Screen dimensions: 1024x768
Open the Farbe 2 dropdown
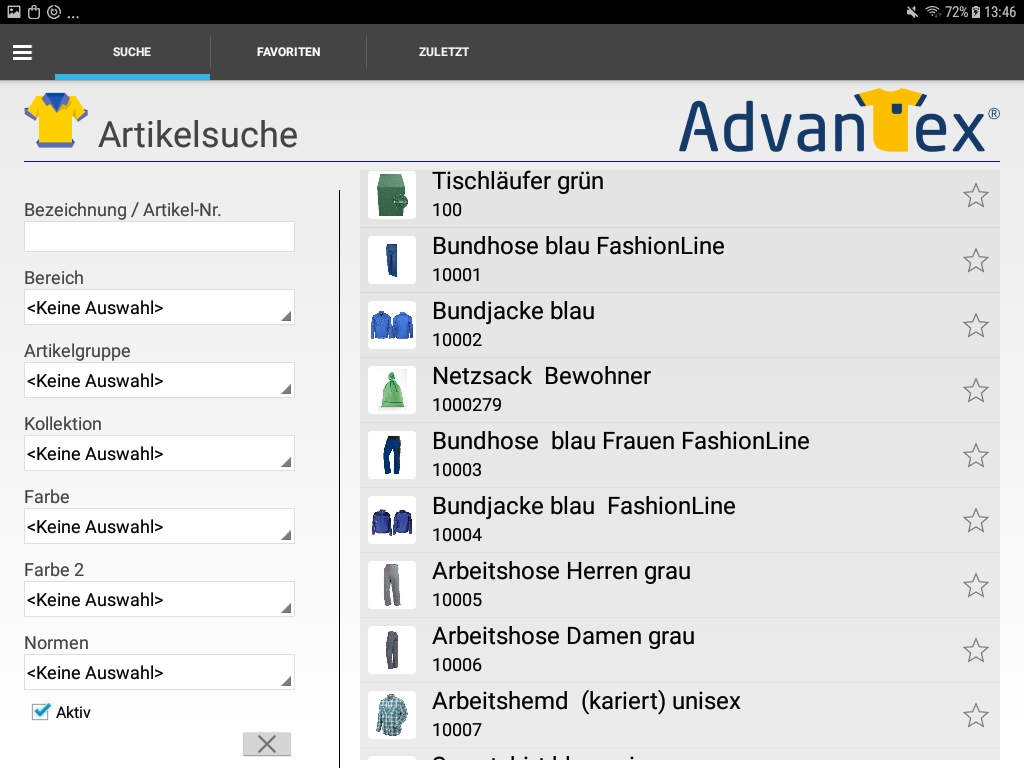click(x=159, y=600)
